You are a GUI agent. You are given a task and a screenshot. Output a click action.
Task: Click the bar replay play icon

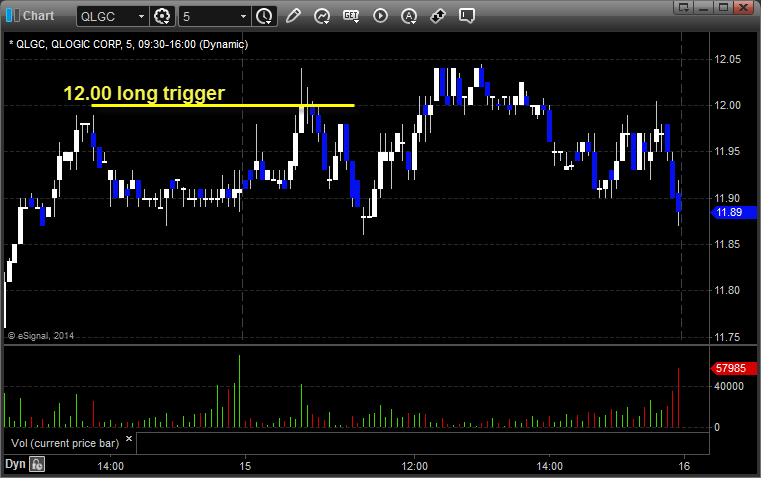click(380, 16)
